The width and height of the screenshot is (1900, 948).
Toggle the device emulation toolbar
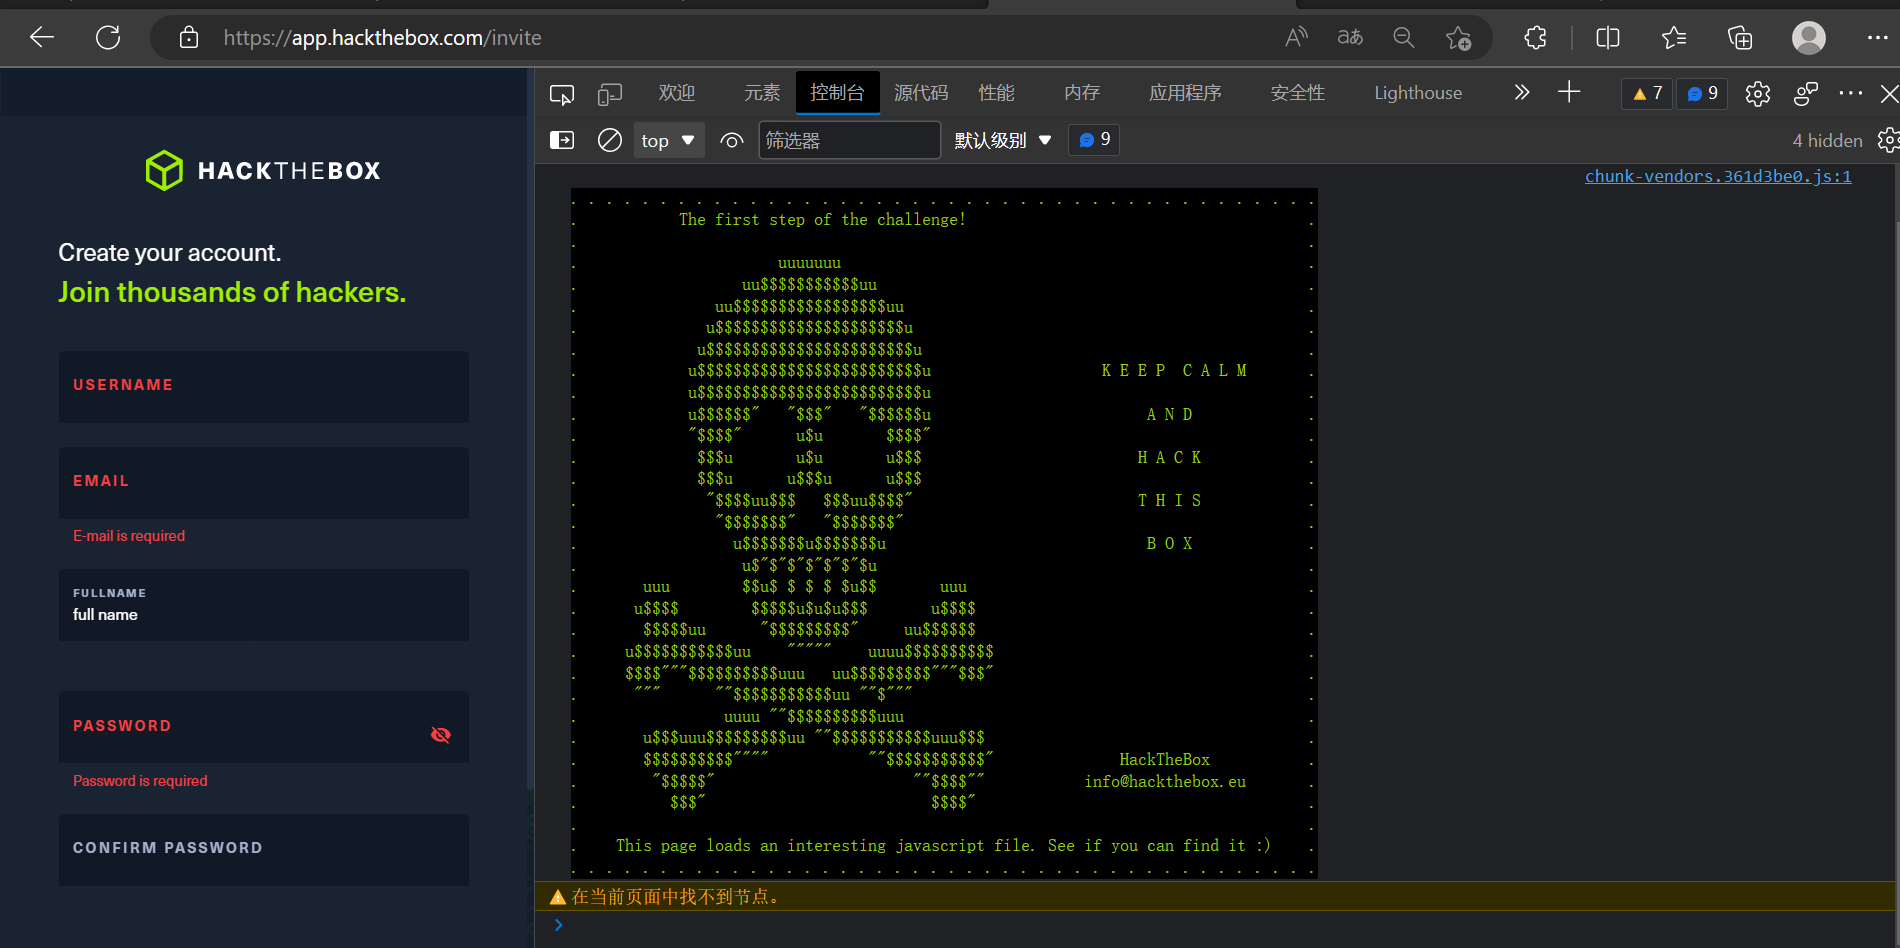tap(610, 93)
